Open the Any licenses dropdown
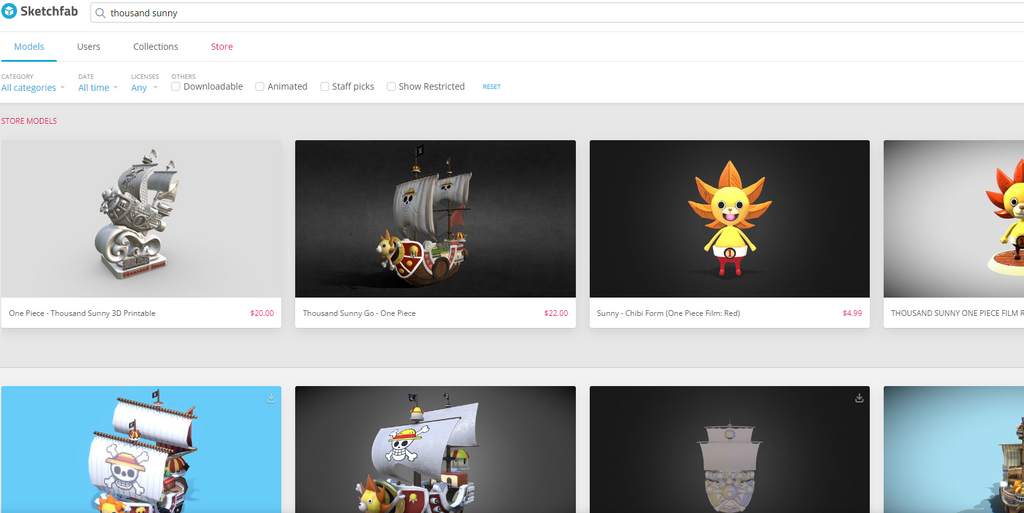This screenshot has width=1024, height=513. coord(144,87)
